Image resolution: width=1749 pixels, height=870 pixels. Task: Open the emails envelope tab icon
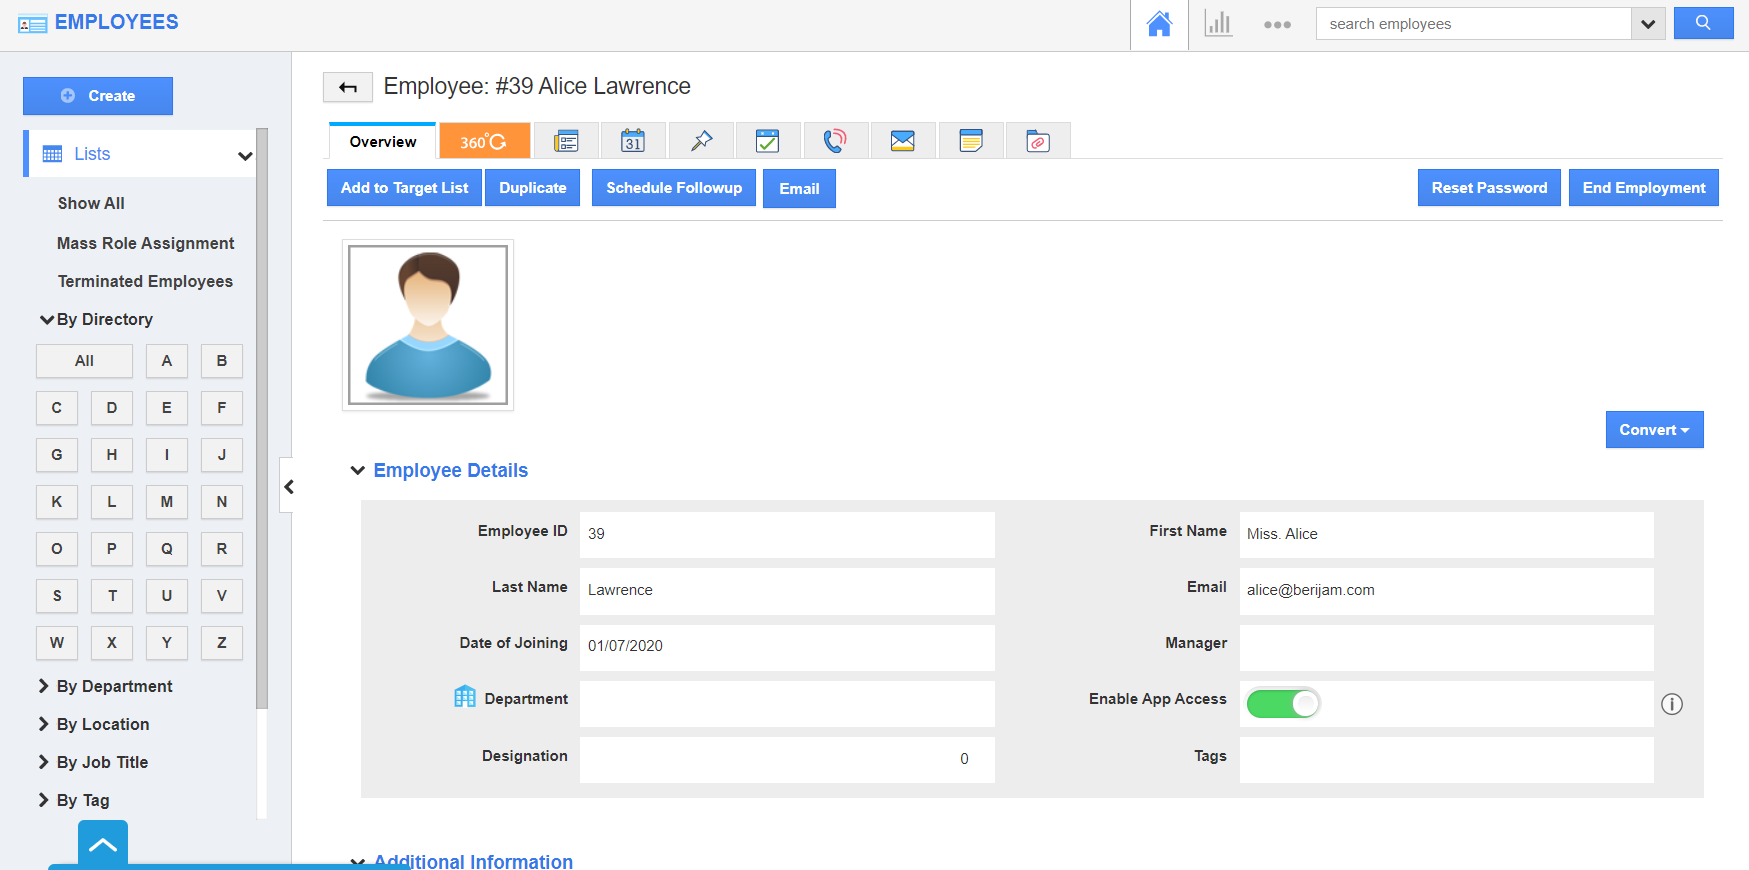click(x=902, y=141)
